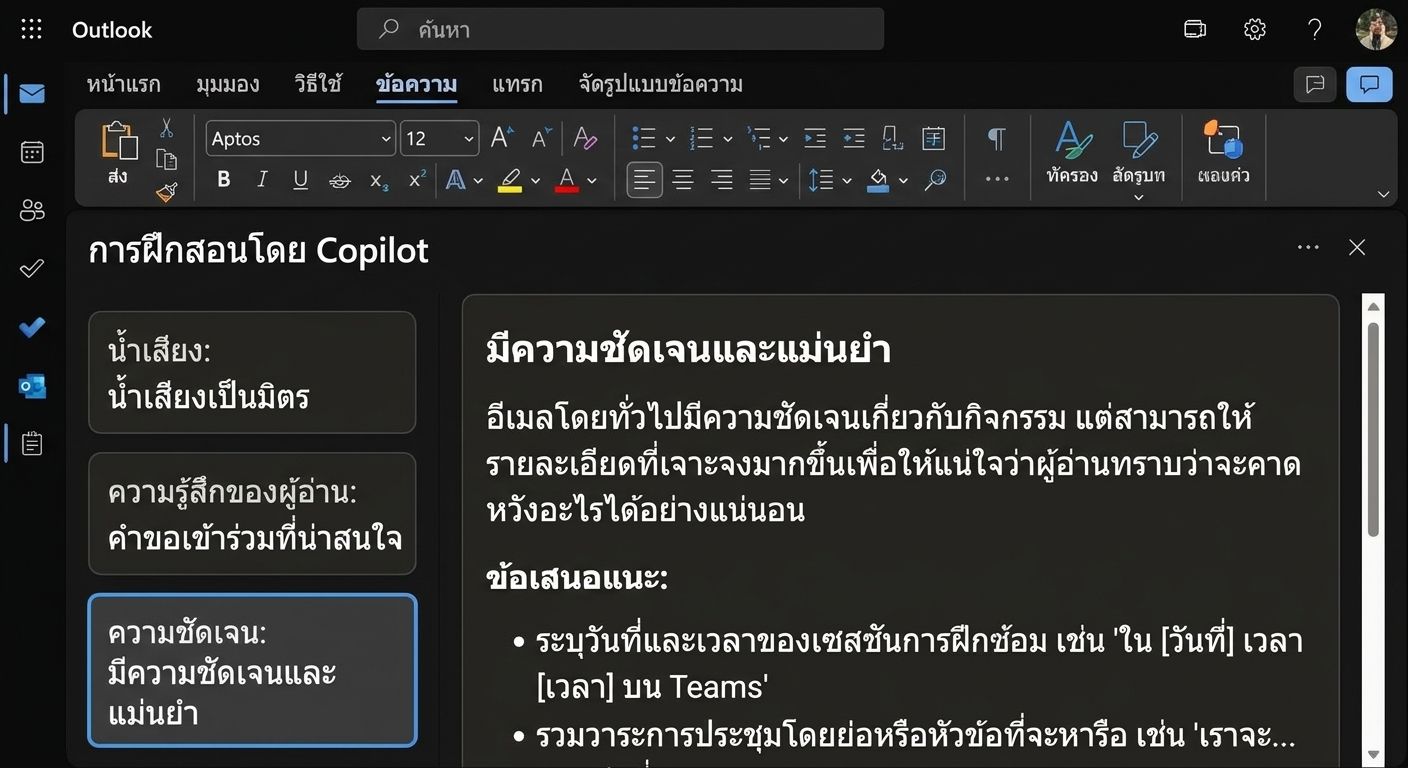
Task: Open the Outlook app icon in sidebar
Action: (x=32, y=386)
